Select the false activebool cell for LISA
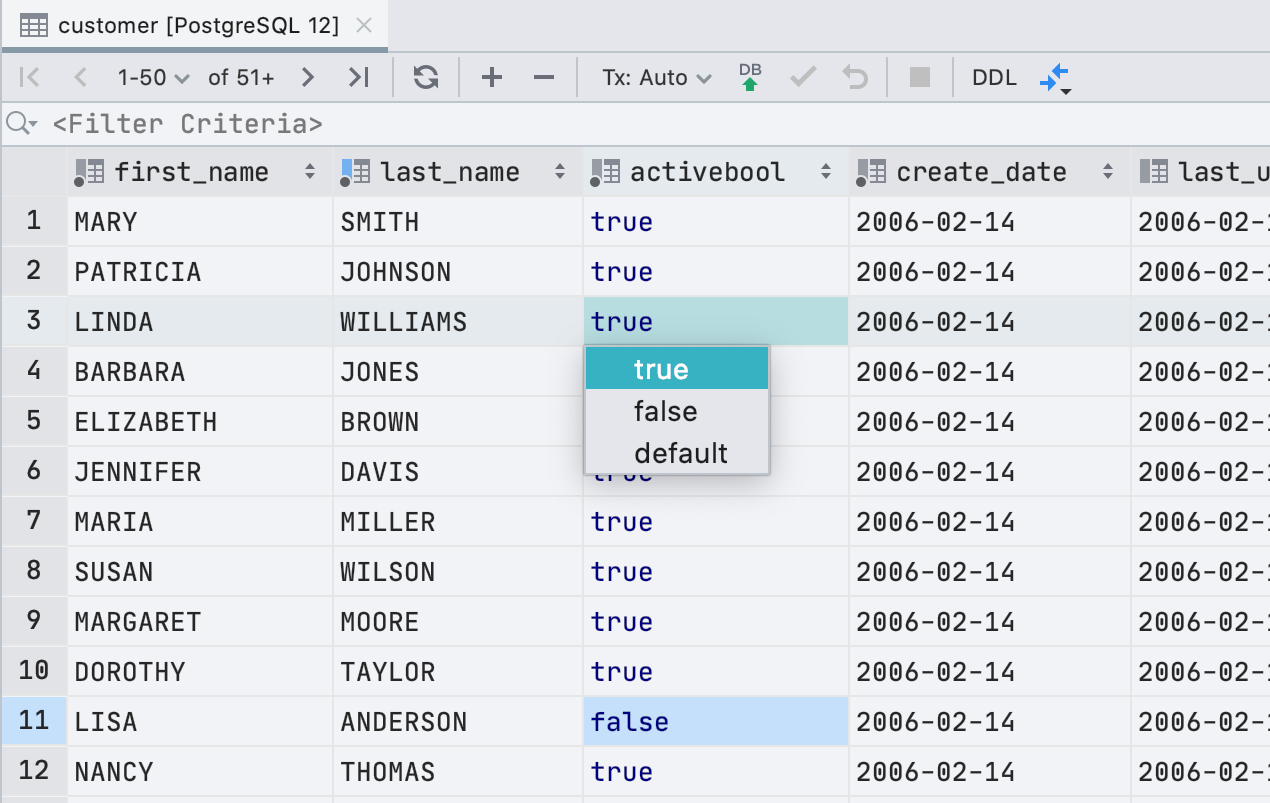Screen dimensions: 1270x803 tap(716, 721)
